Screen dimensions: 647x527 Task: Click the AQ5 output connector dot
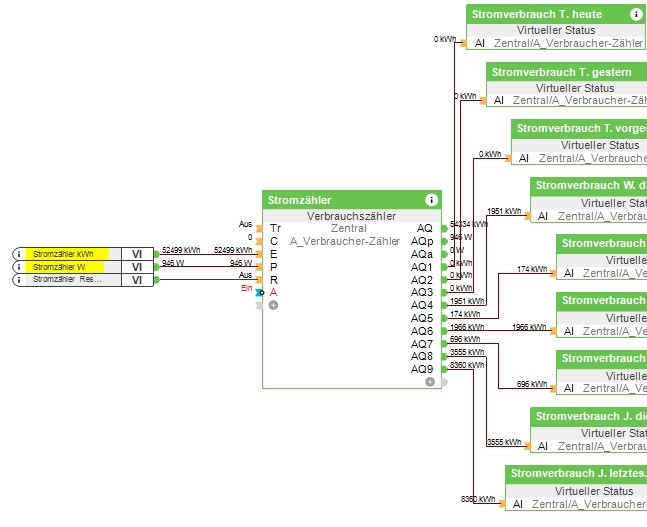[444, 318]
